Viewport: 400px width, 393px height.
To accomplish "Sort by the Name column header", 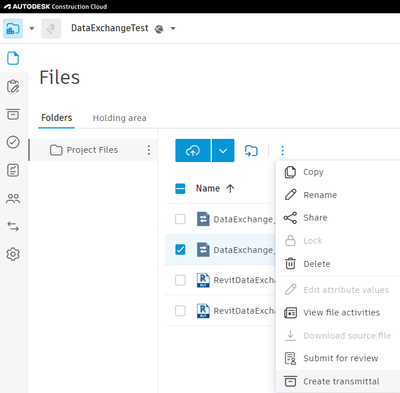I will (x=208, y=189).
